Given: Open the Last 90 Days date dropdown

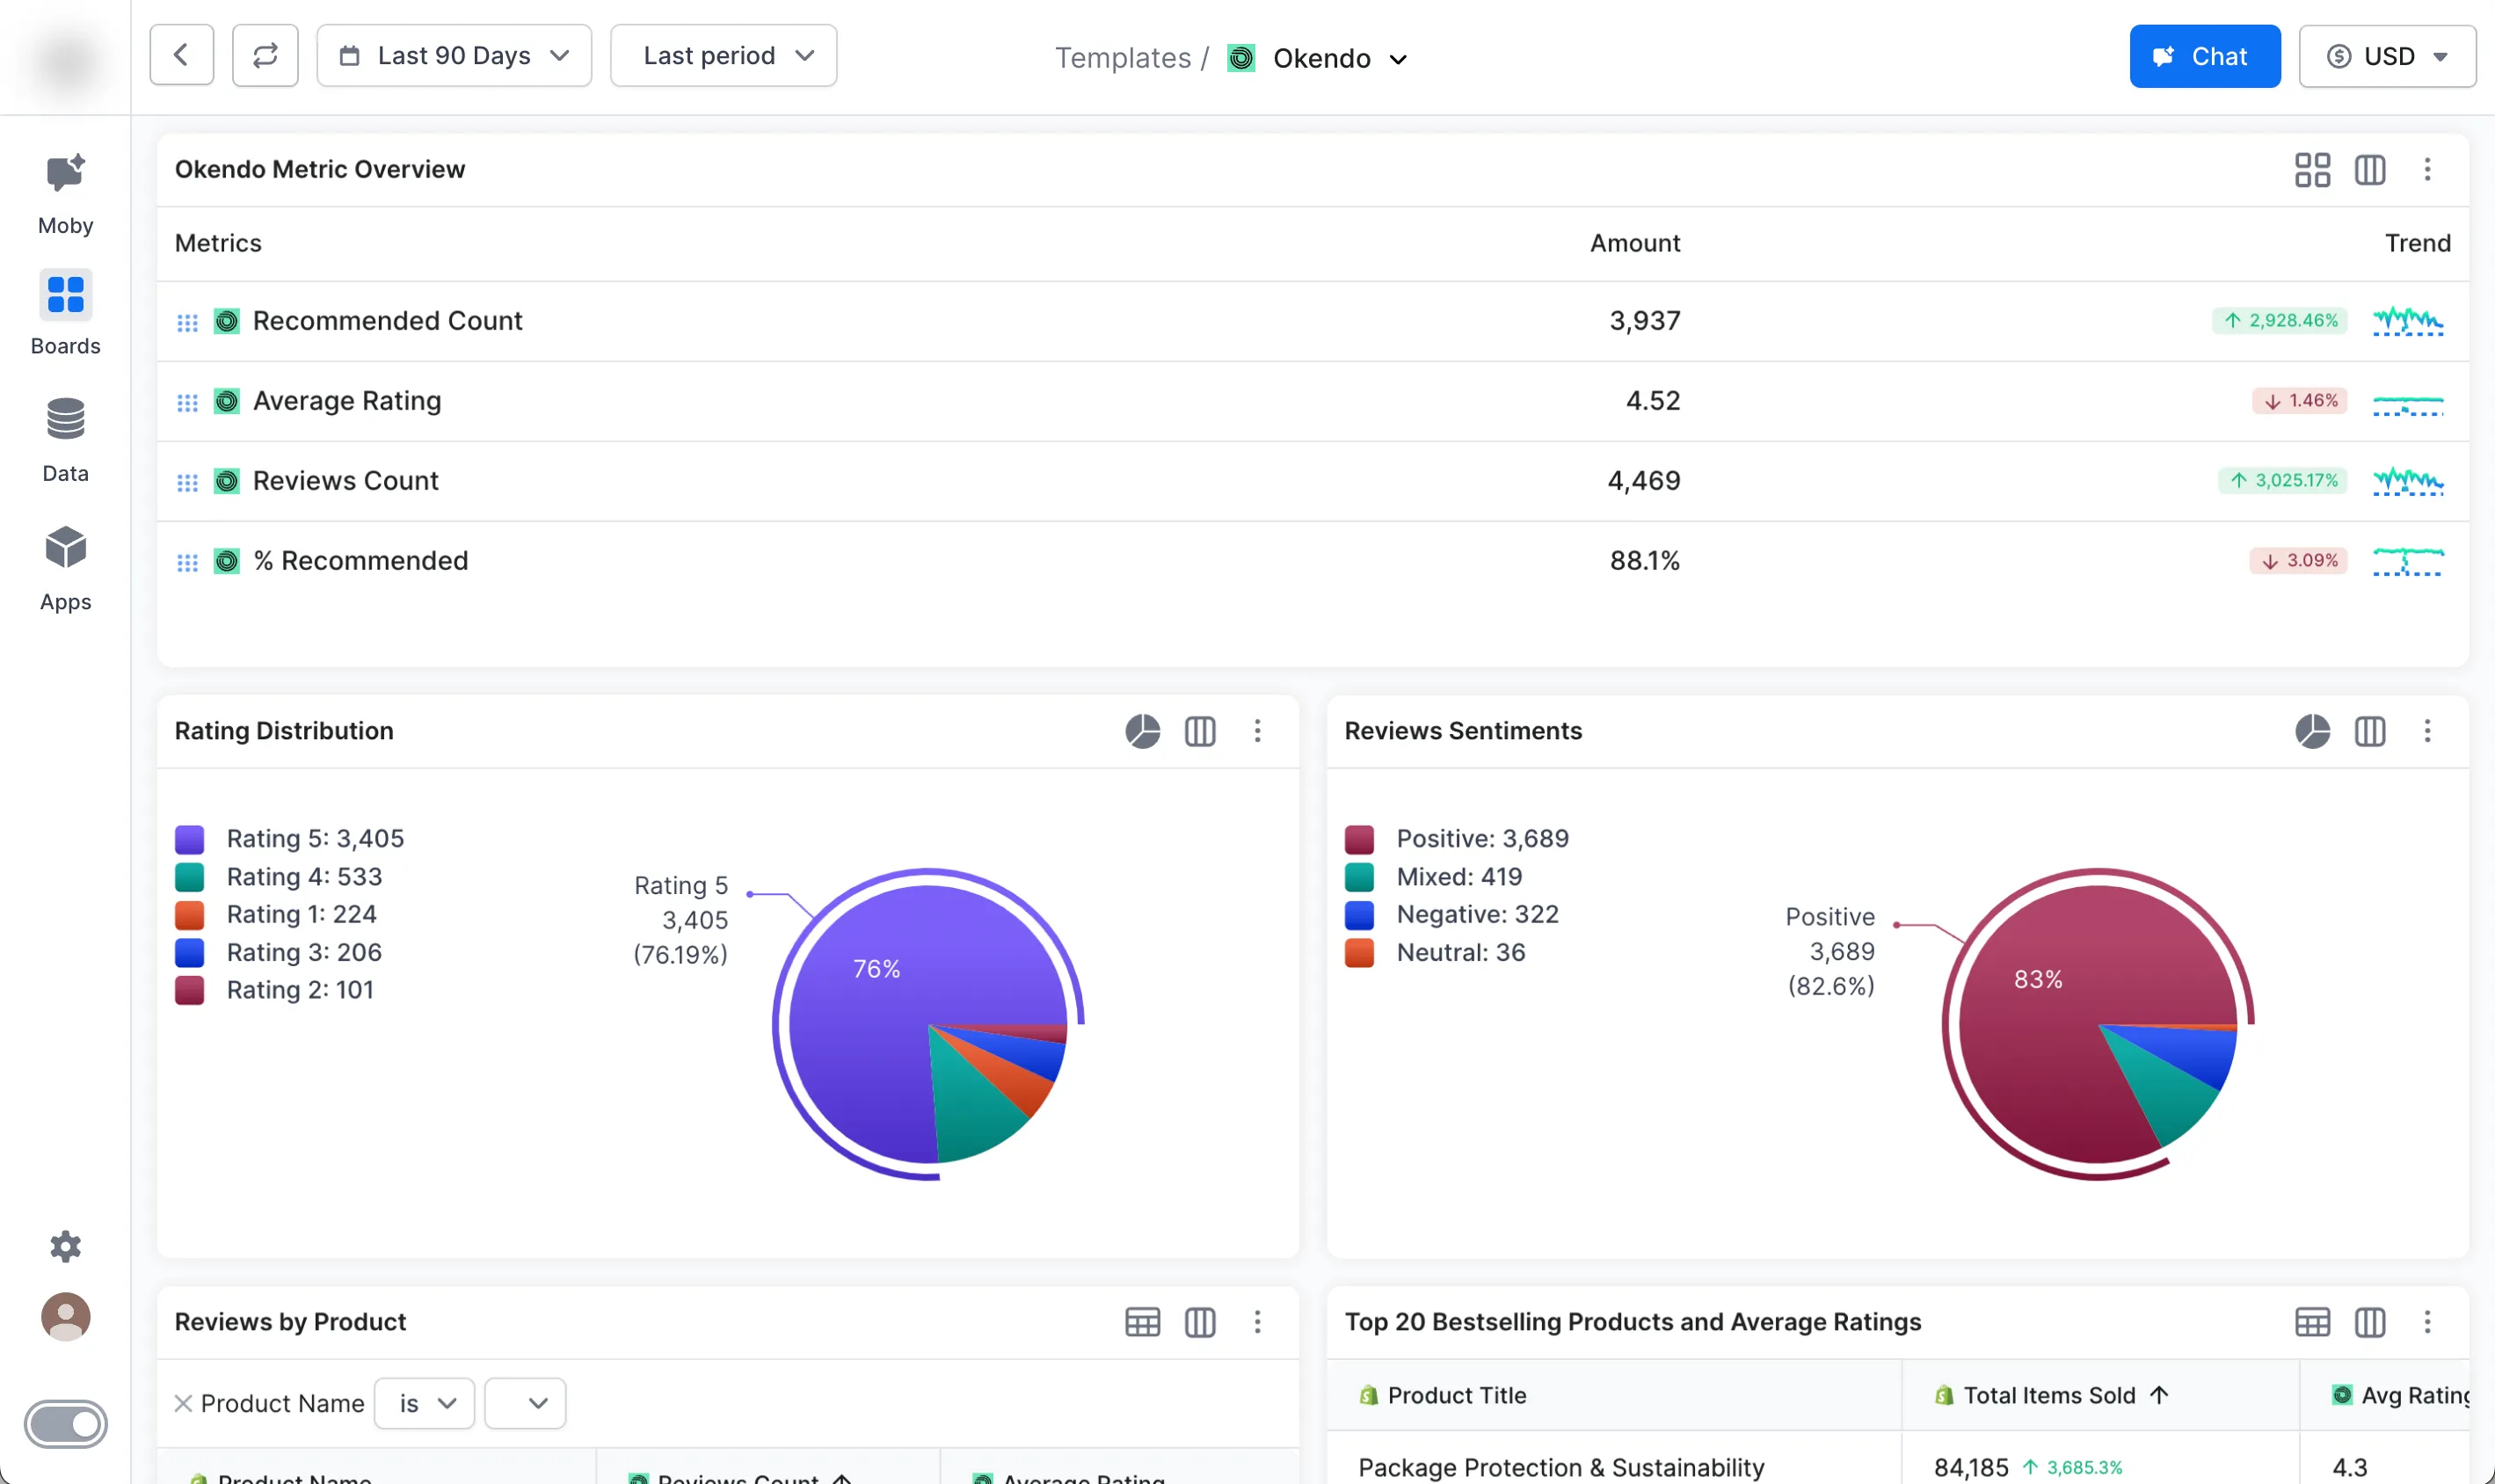Looking at the screenshot, I should point(454,56).
